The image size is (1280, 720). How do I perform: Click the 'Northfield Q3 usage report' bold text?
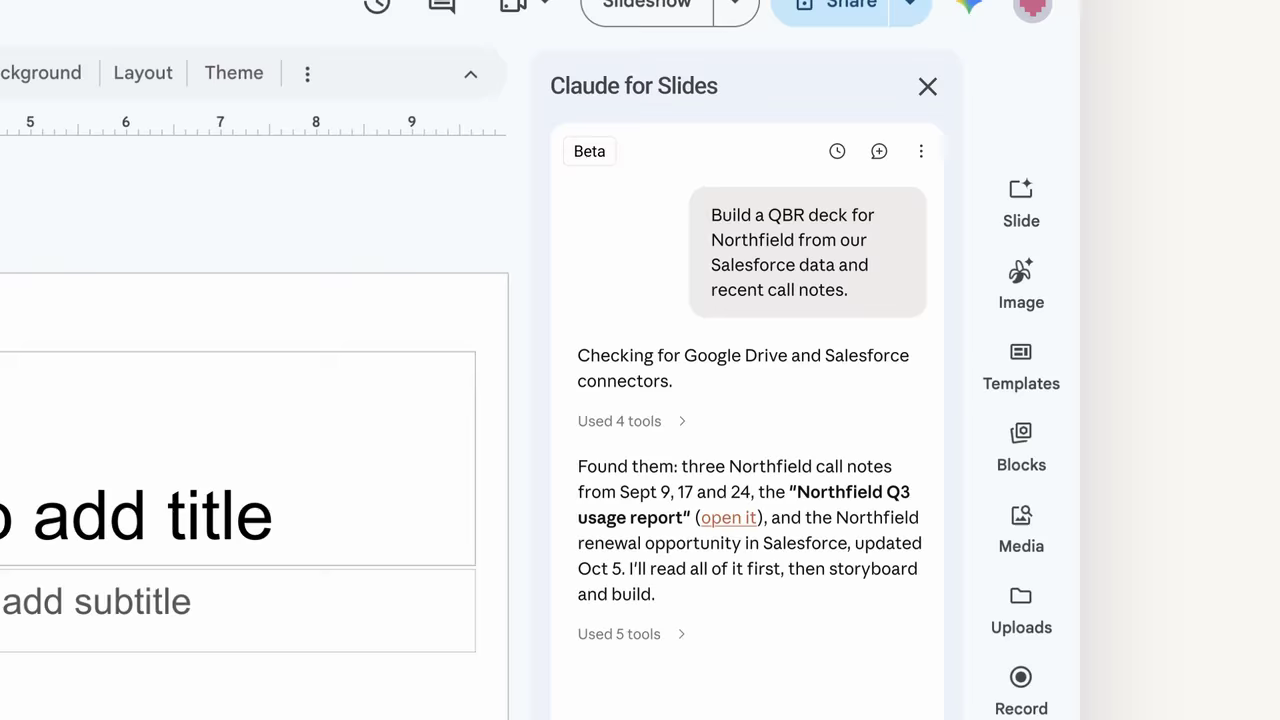(744, 504)
